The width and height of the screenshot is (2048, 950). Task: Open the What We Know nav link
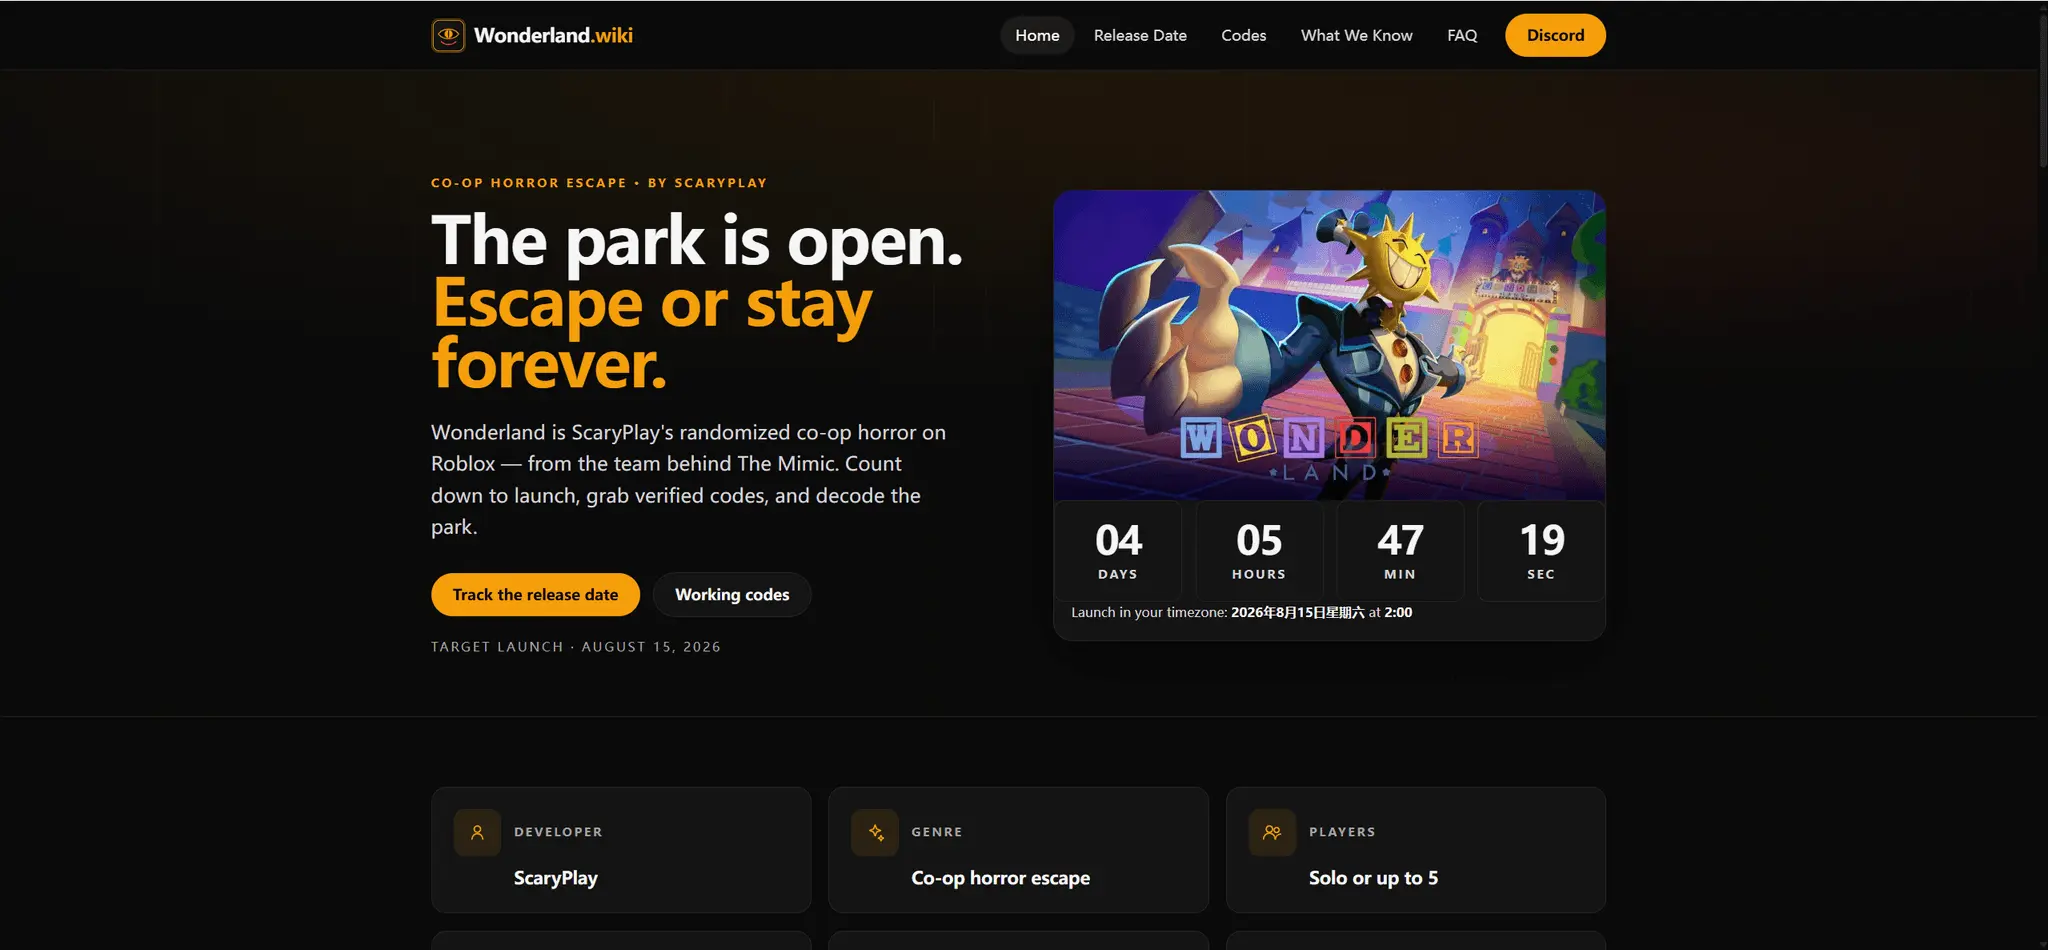[x=1356, y=35]
